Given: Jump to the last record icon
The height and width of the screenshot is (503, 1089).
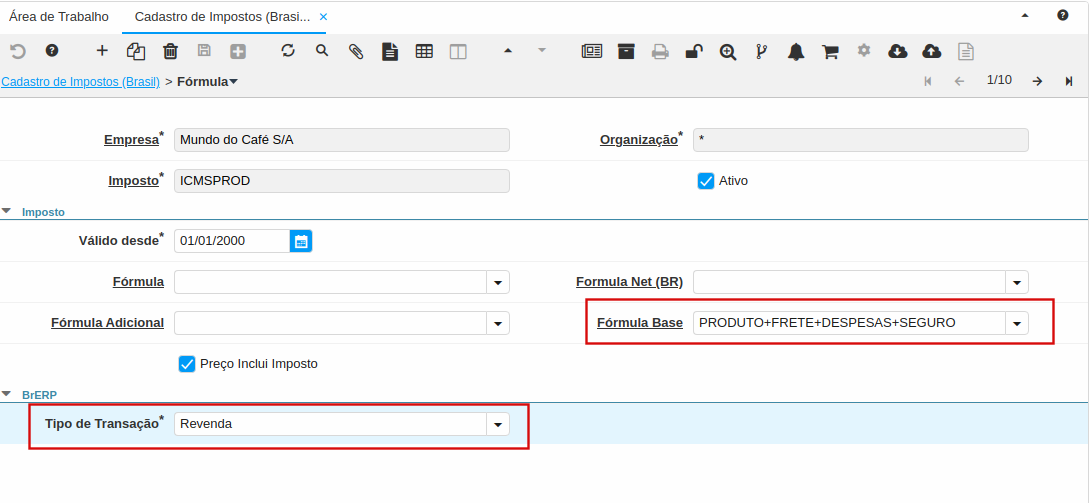Looking at the screenshot, I should tap(1069, 81).
